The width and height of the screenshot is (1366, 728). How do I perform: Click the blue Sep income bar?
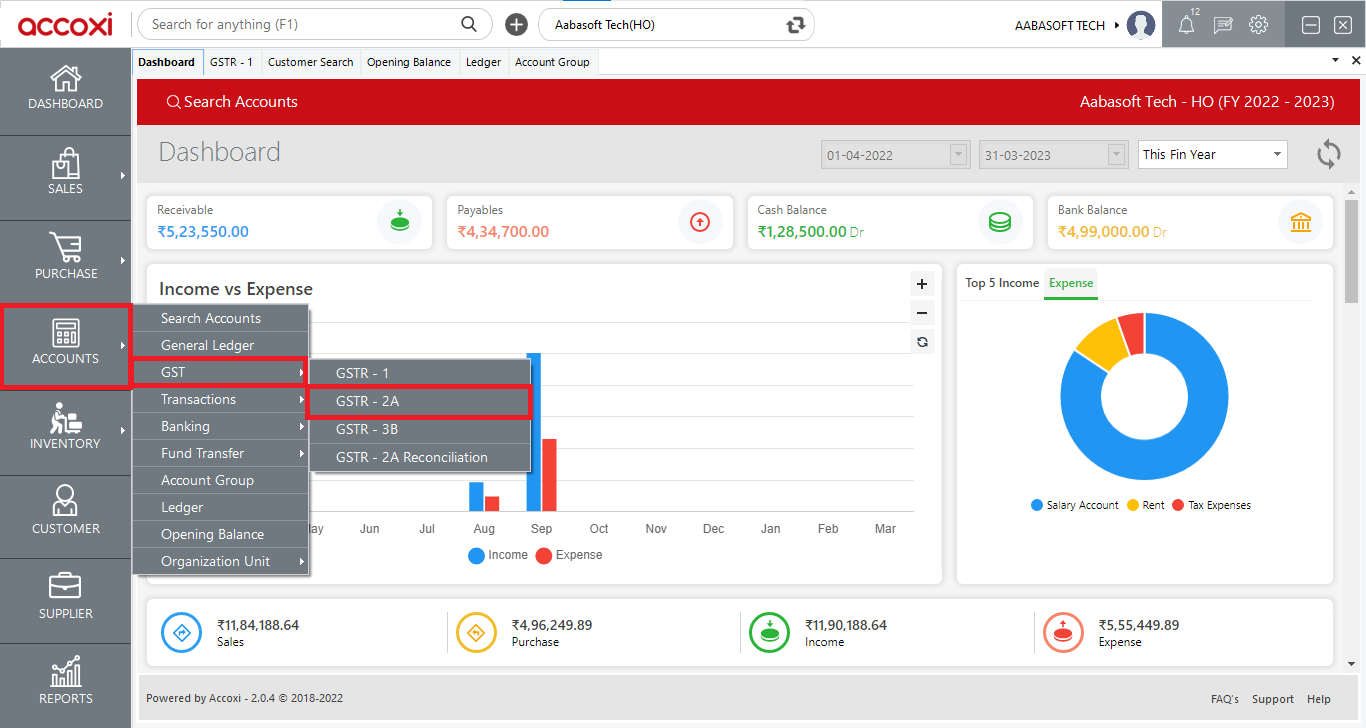tap(534, 432)
